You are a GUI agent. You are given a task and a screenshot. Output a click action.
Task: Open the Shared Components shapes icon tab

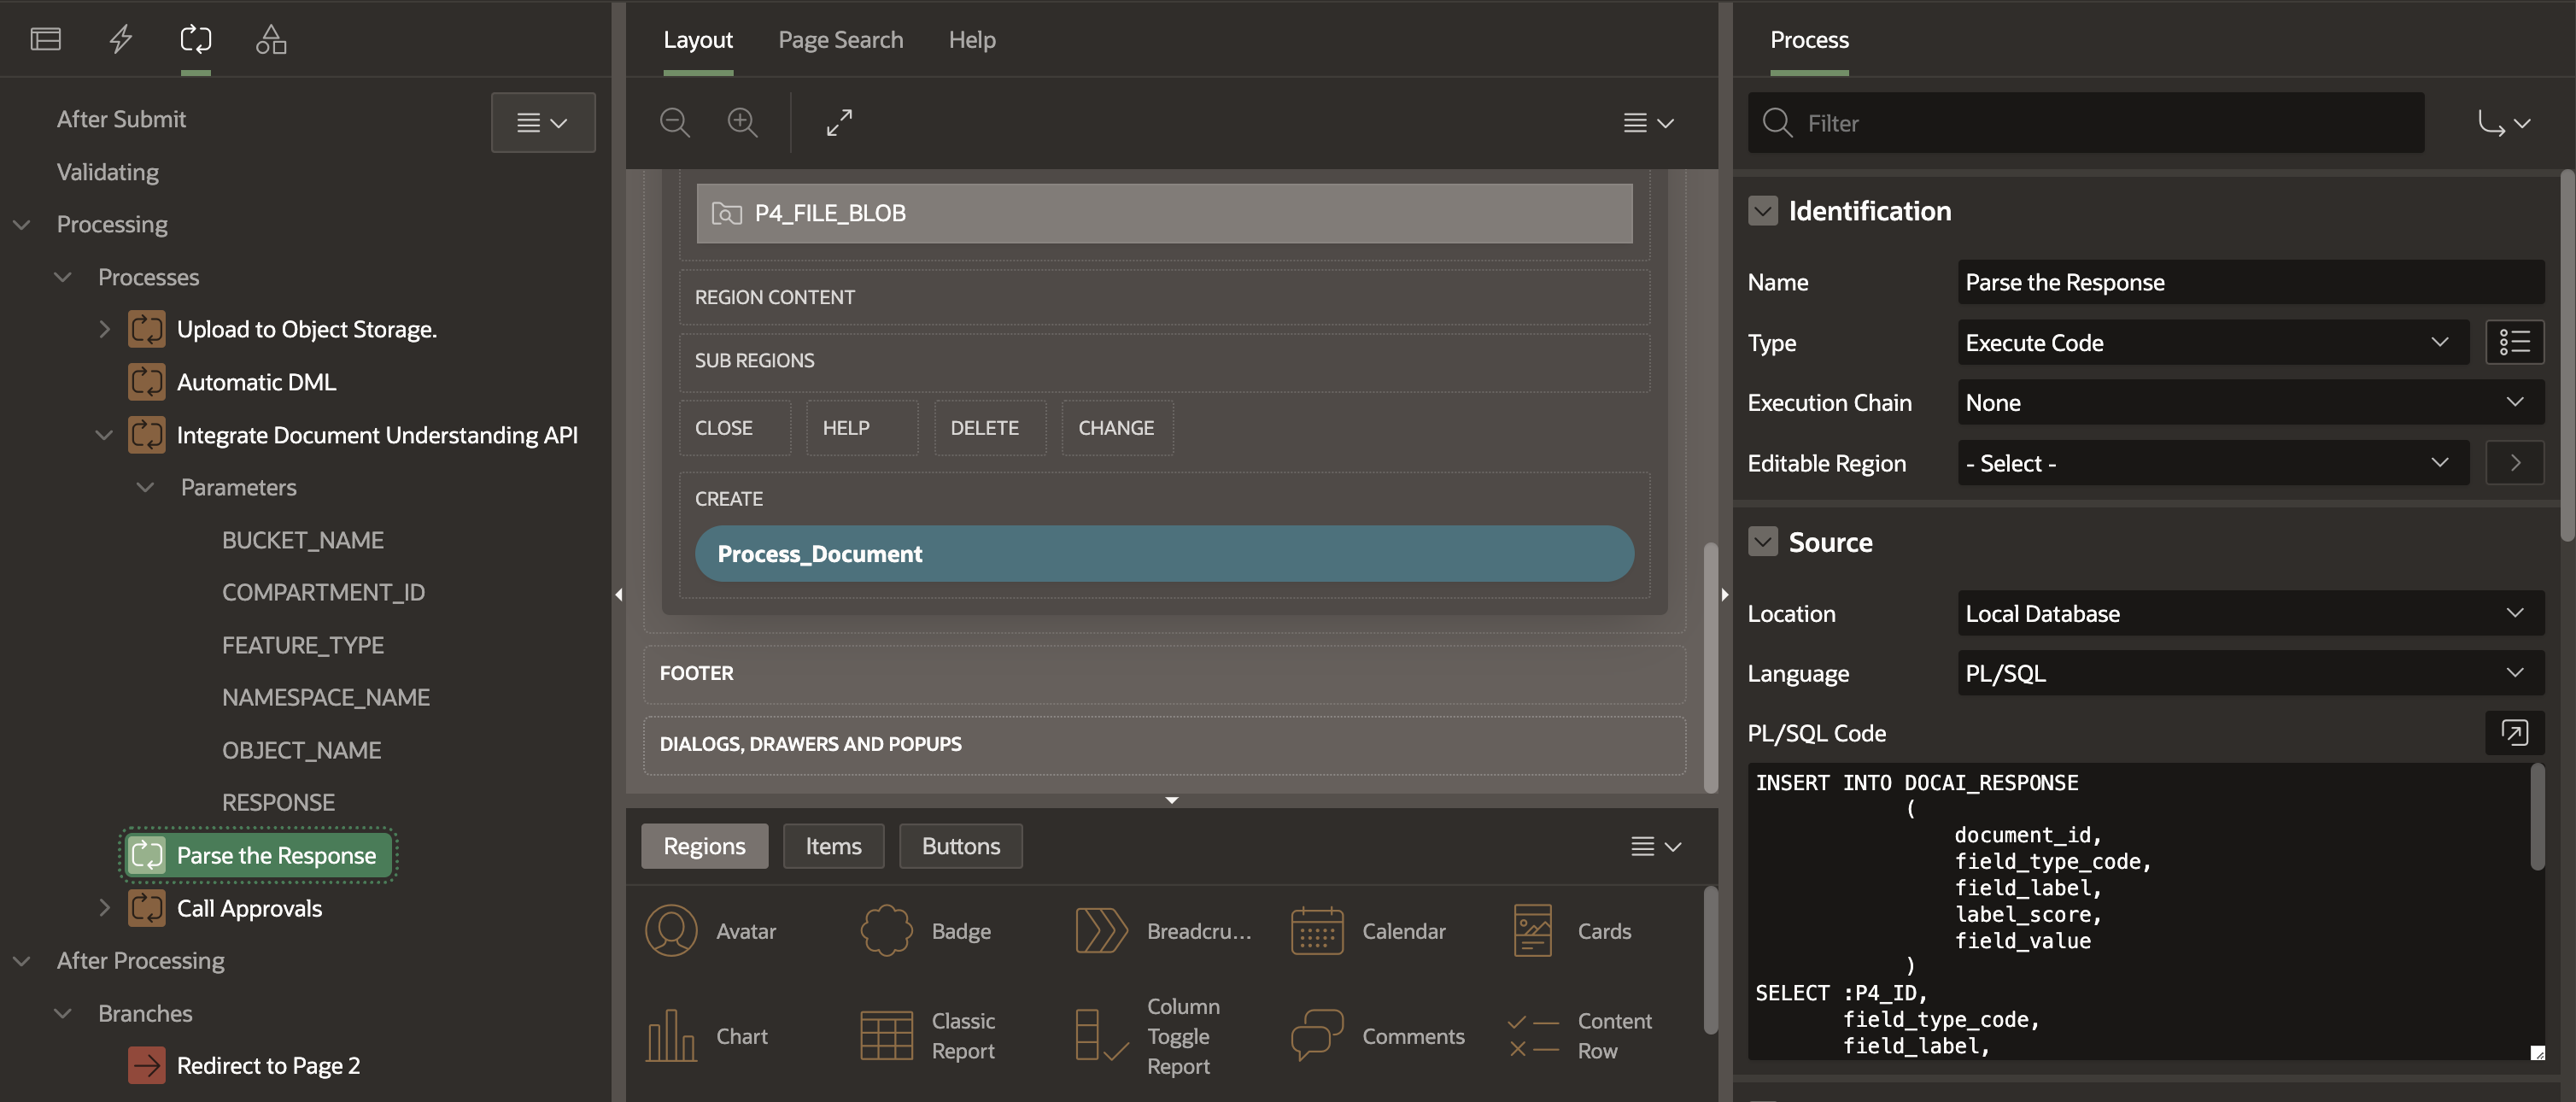(x=271, y=39)
